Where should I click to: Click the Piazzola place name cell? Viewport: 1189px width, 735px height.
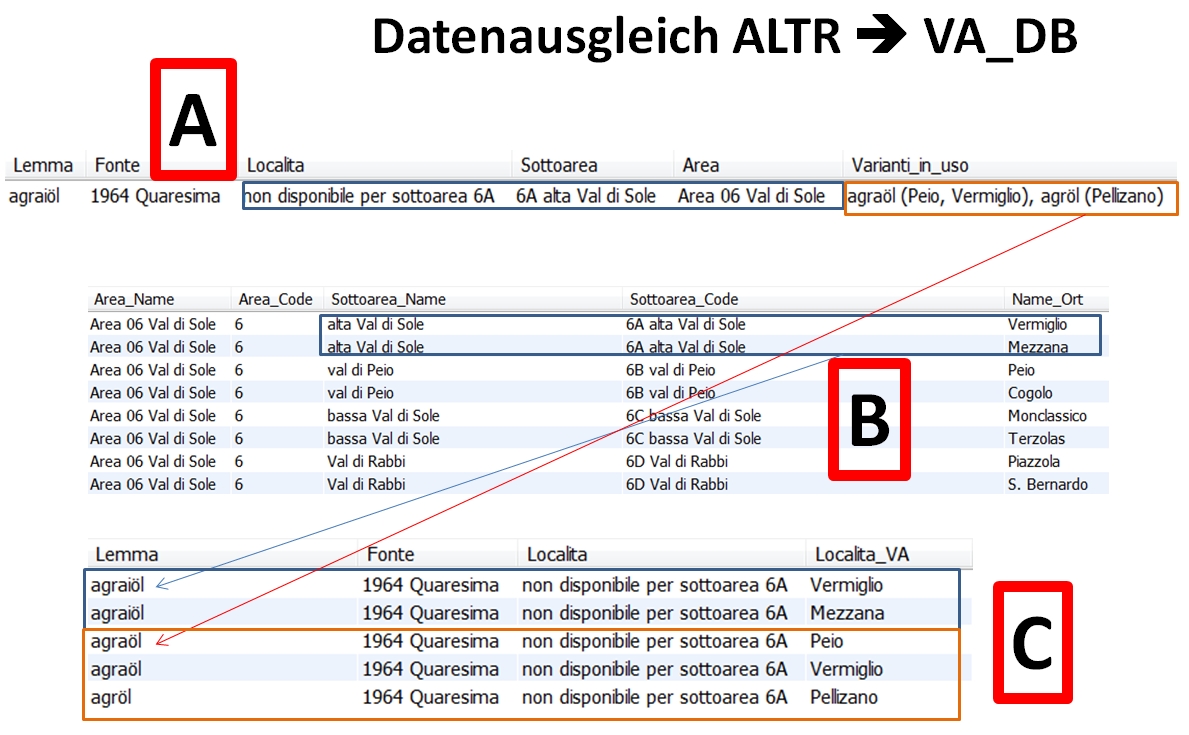(x=1034, y=462)
